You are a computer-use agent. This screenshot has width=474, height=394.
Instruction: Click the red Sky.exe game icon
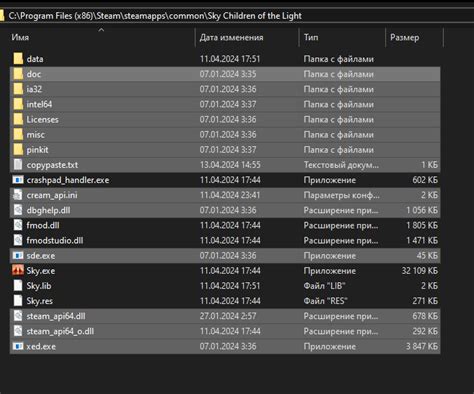coord(18,270)
